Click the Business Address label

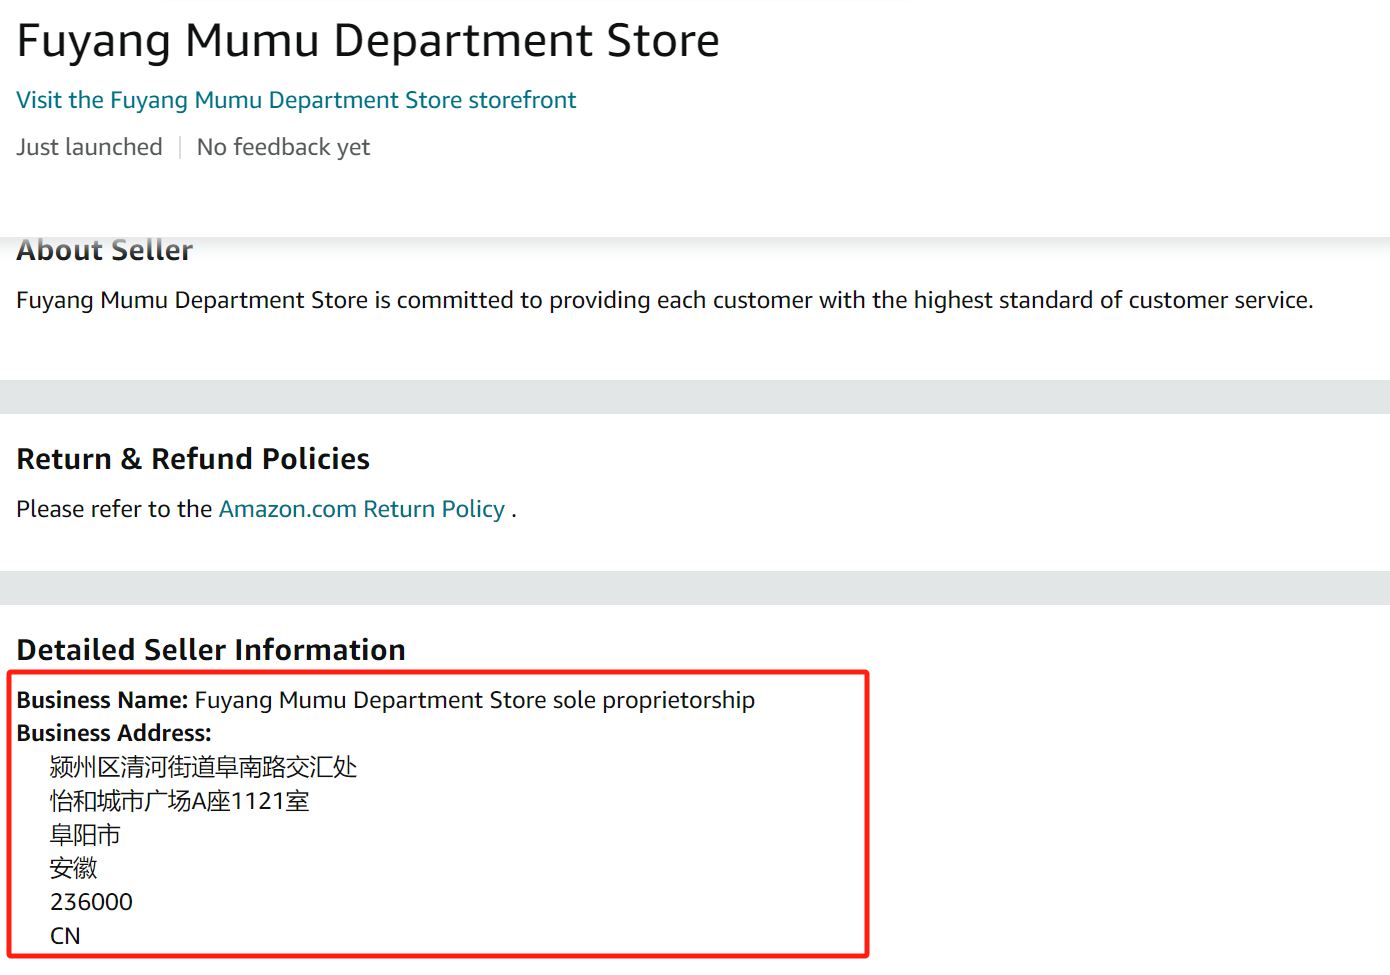(114, 733)
